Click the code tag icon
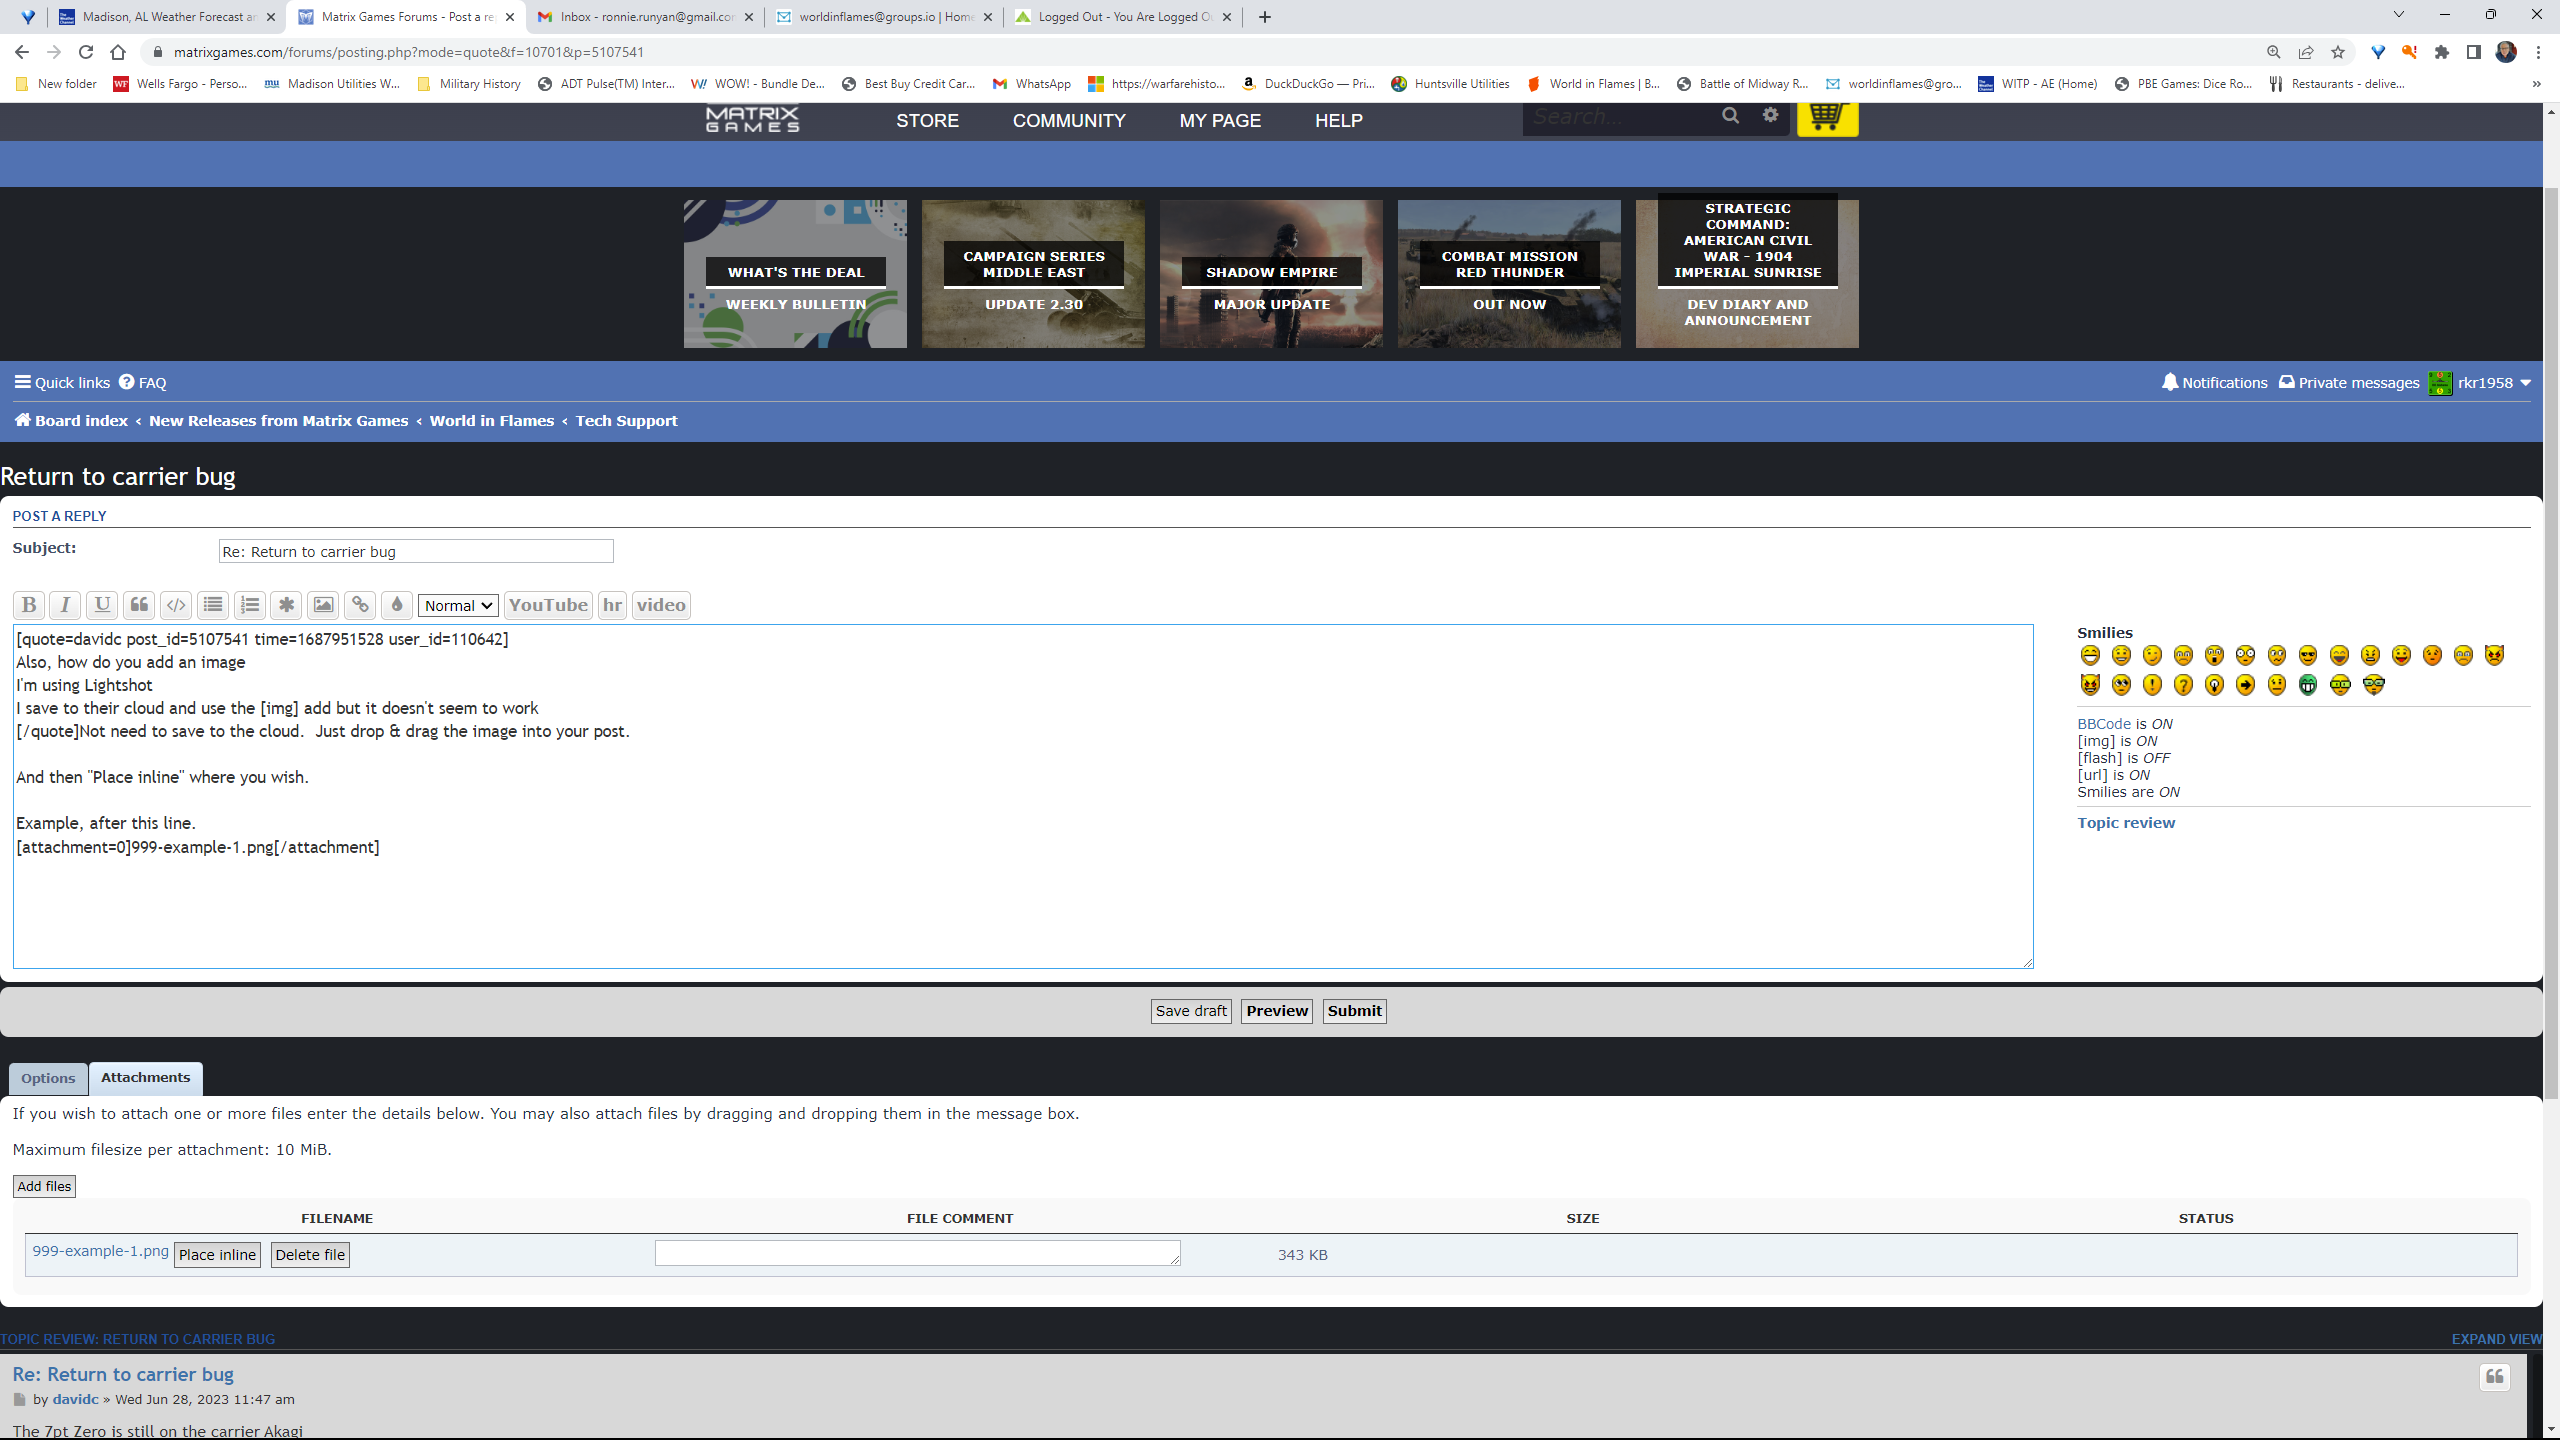 click(x=176, y=605)
